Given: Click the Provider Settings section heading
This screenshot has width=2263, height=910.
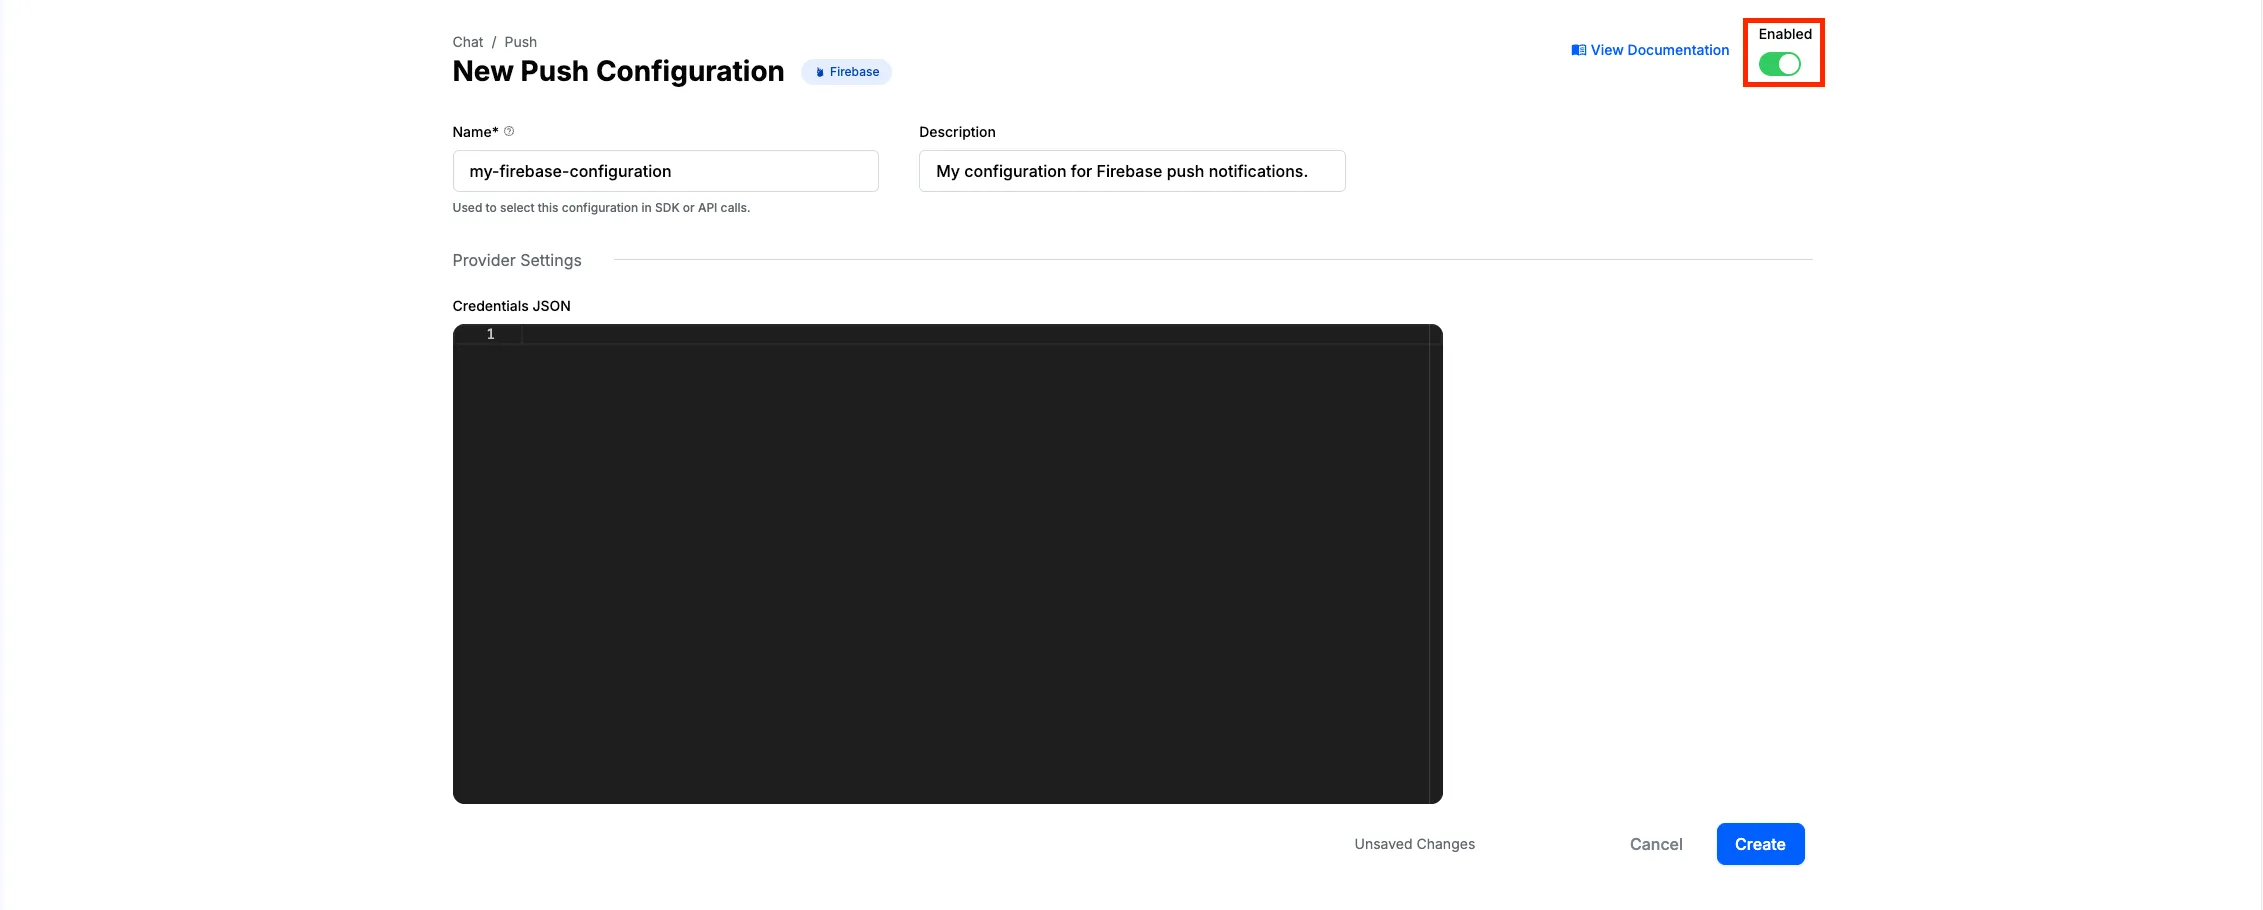Looking at the screenshot, I should pyautogui.click(x=516, y=260).
